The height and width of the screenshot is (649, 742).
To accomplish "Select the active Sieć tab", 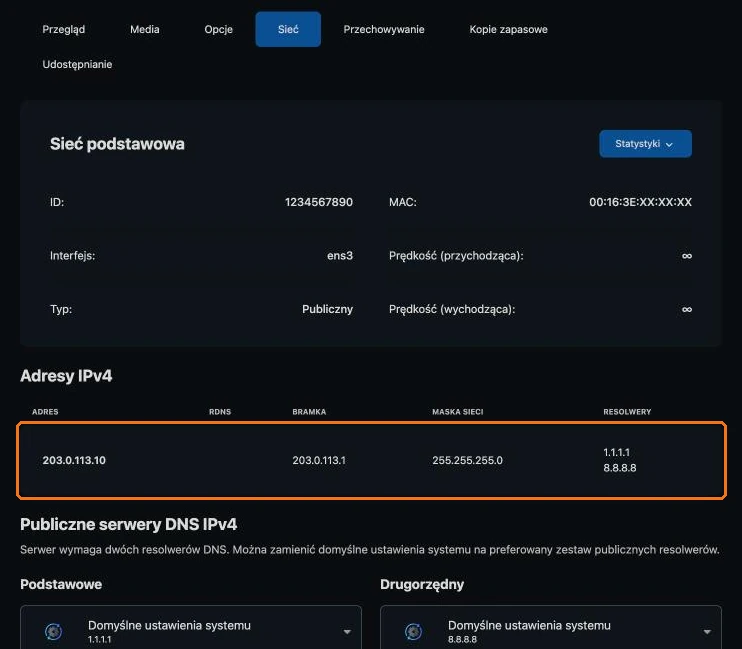I will point(288,29).
